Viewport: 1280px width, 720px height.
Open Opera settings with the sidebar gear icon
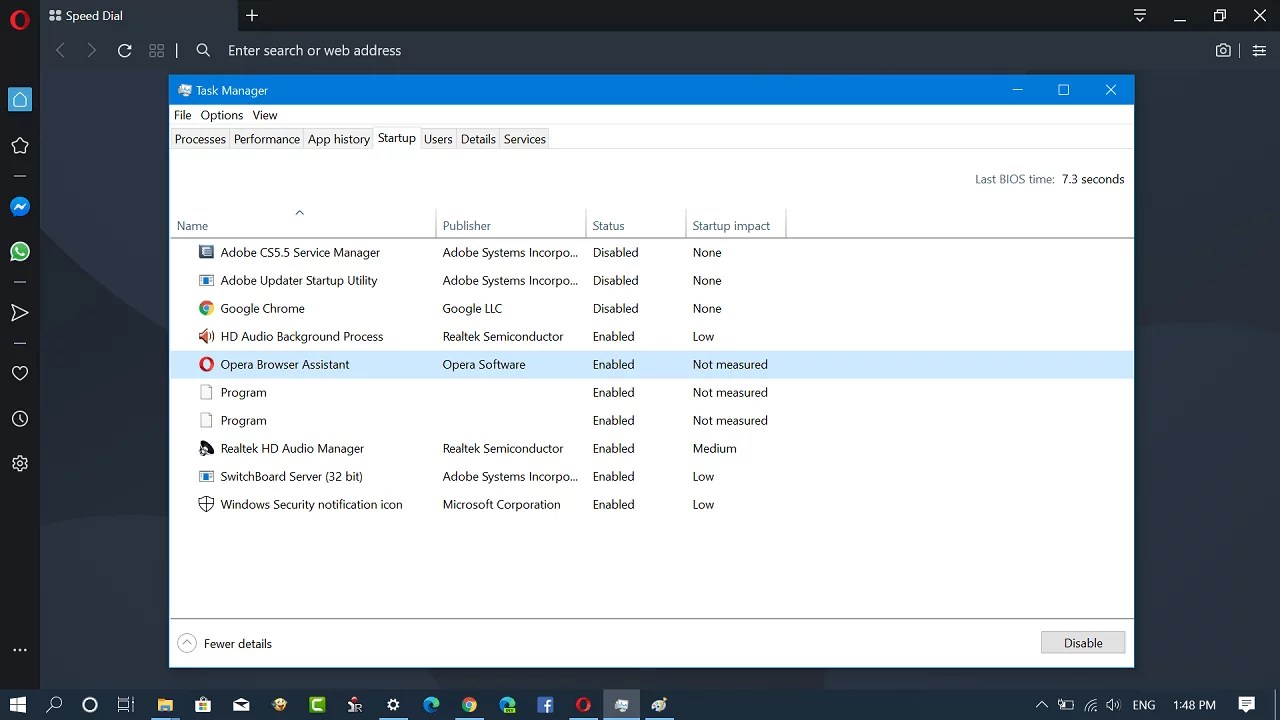pos(20,462)
